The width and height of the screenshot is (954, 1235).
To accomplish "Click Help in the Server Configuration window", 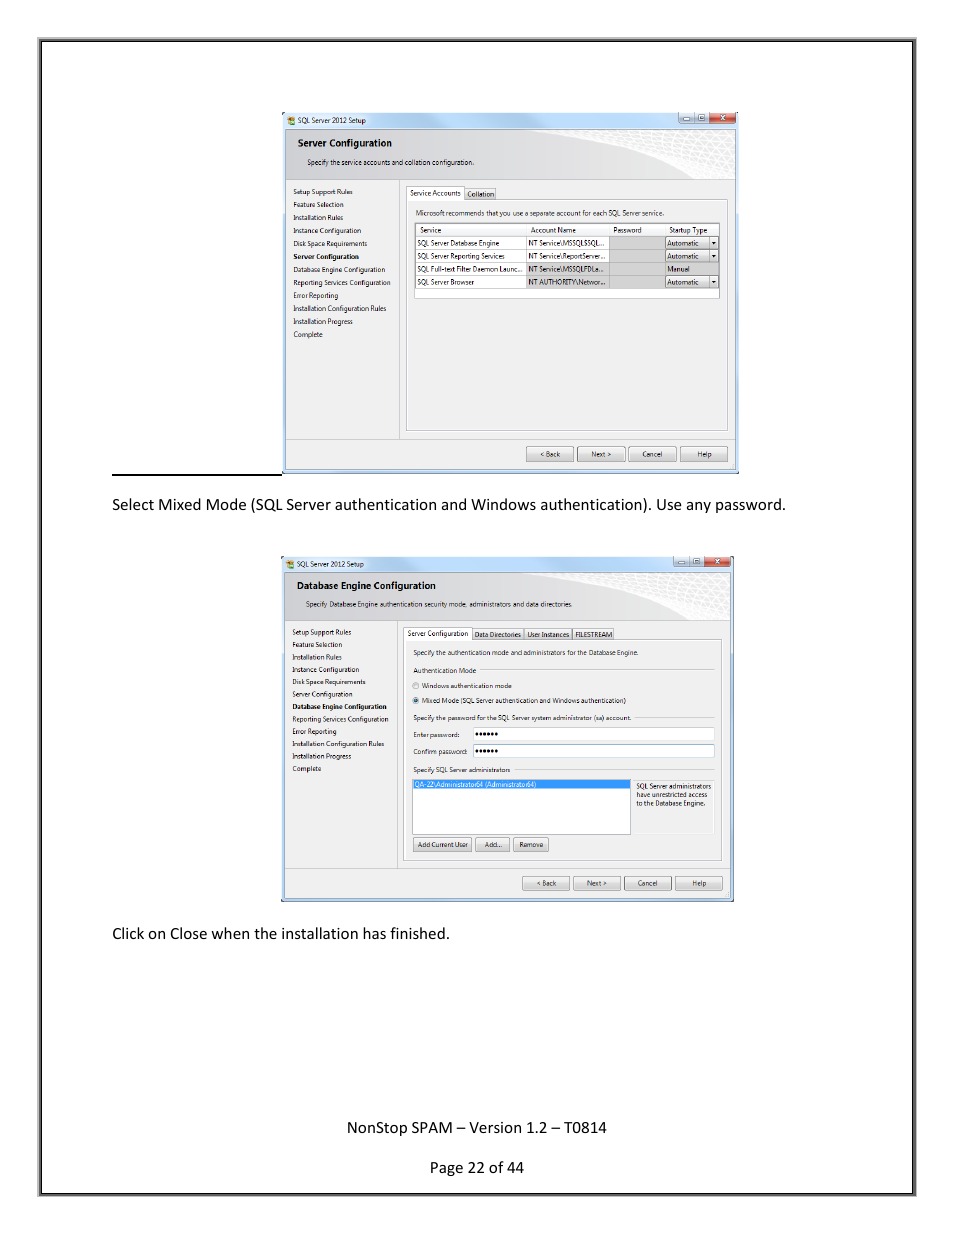I will [x=704, y=454].
